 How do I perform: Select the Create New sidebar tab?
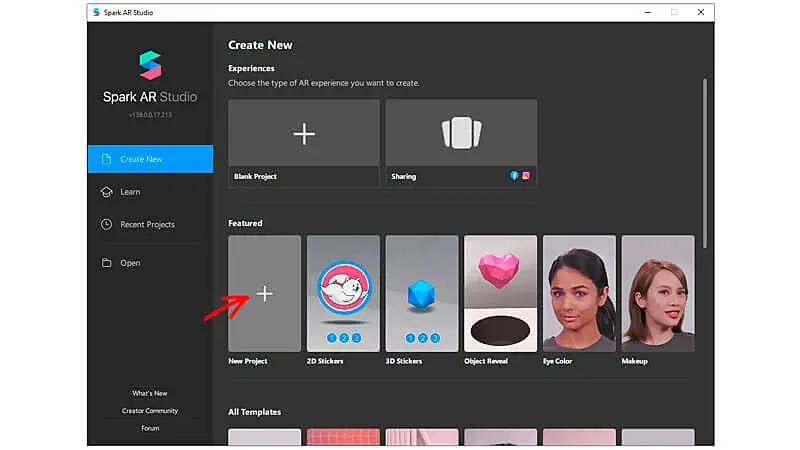pos(150,159)
